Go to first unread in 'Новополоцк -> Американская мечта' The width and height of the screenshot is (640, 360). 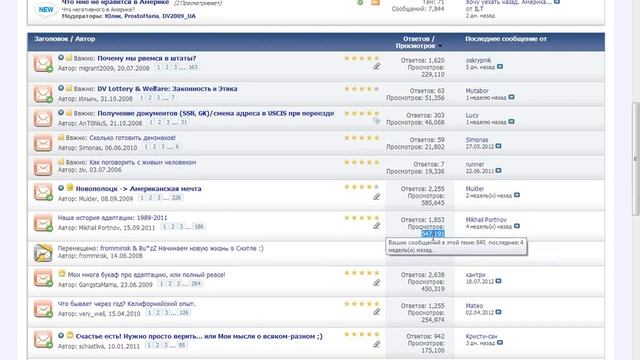point(61,188)
